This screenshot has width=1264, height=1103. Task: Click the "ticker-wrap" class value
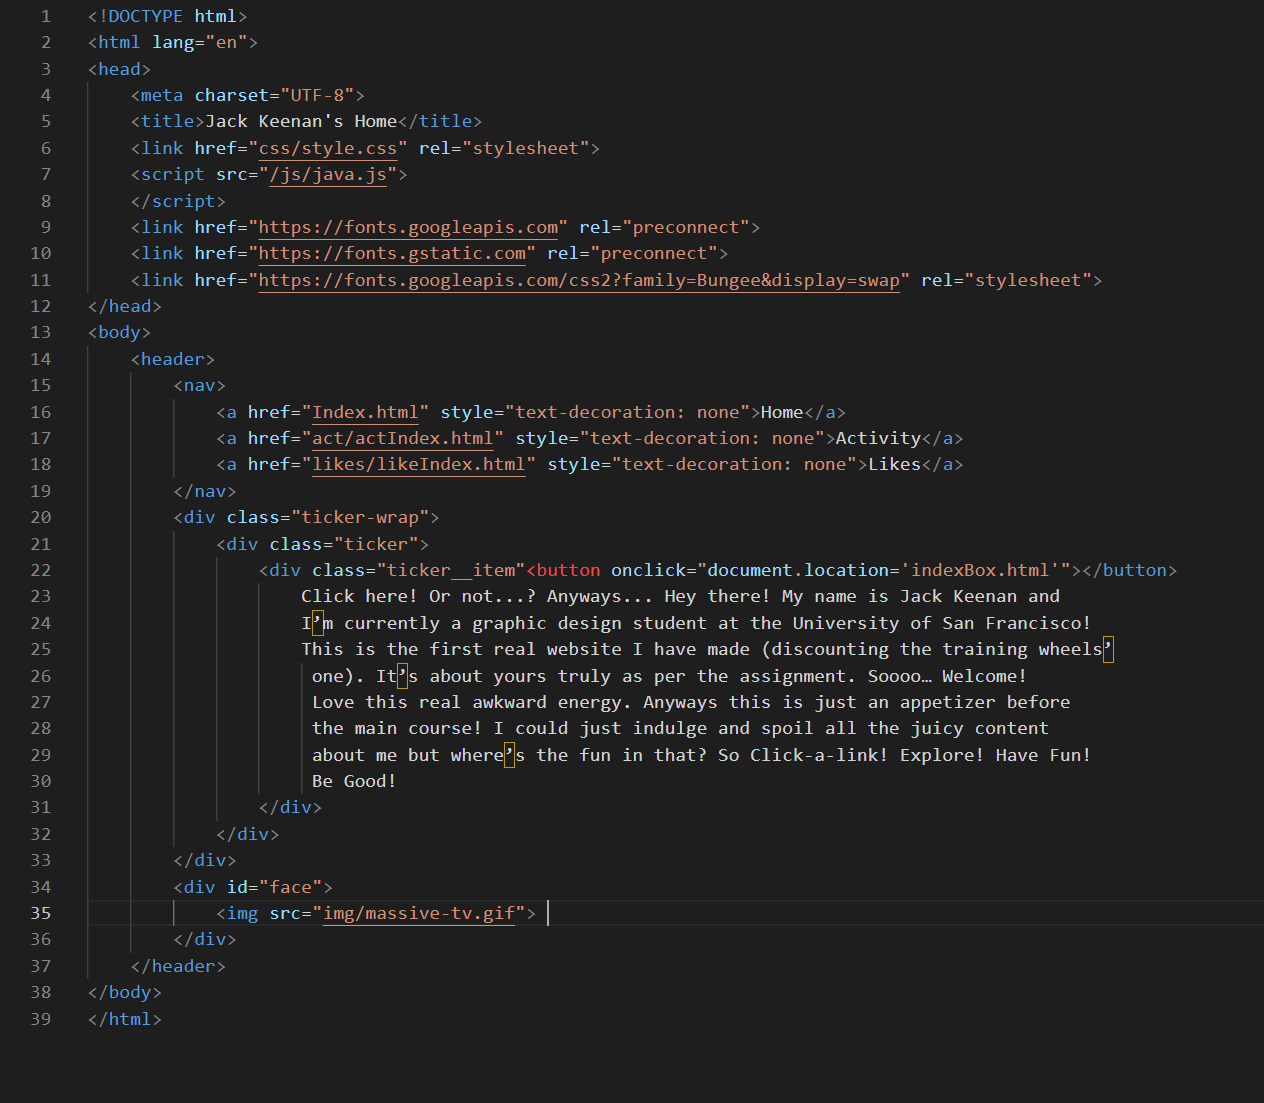[x=360, y=517]
